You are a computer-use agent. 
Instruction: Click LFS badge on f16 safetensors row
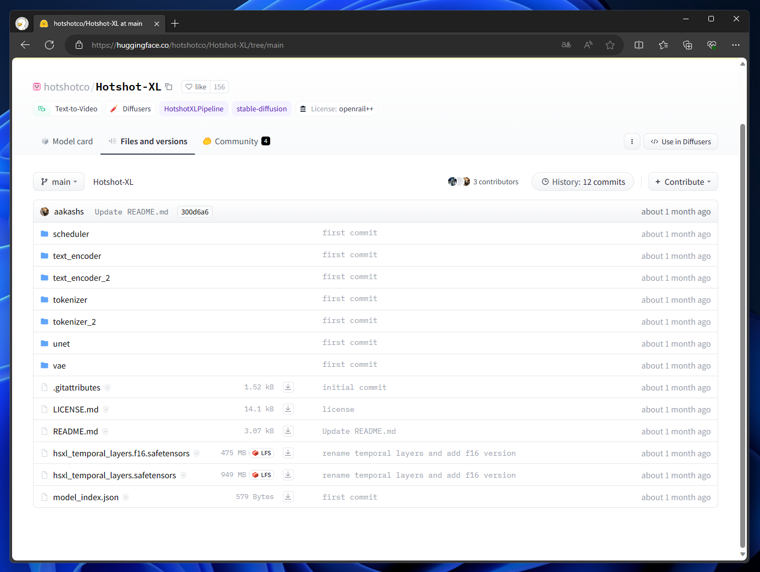262,453
